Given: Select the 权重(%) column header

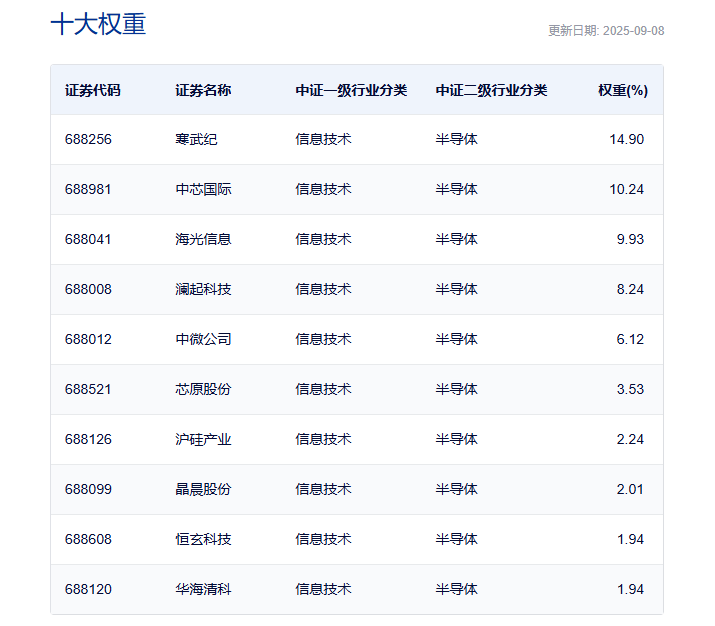Looking at the screenshot, I should pyautogui.click(x=623, y=90).
